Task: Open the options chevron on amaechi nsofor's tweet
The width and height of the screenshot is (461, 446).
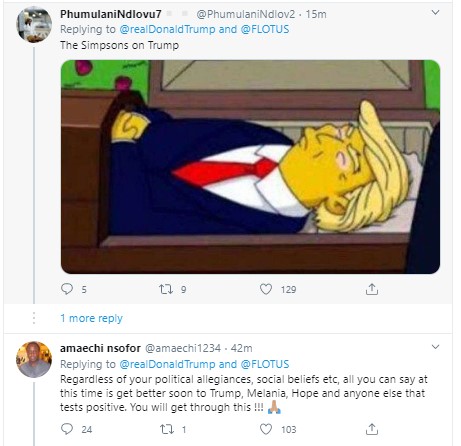Action: (x=435, y=347)
